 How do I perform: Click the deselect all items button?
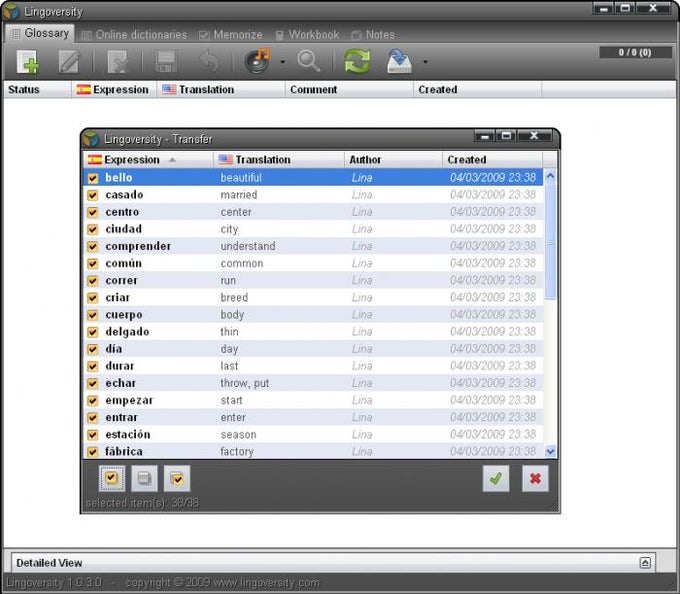coord(144,478)
